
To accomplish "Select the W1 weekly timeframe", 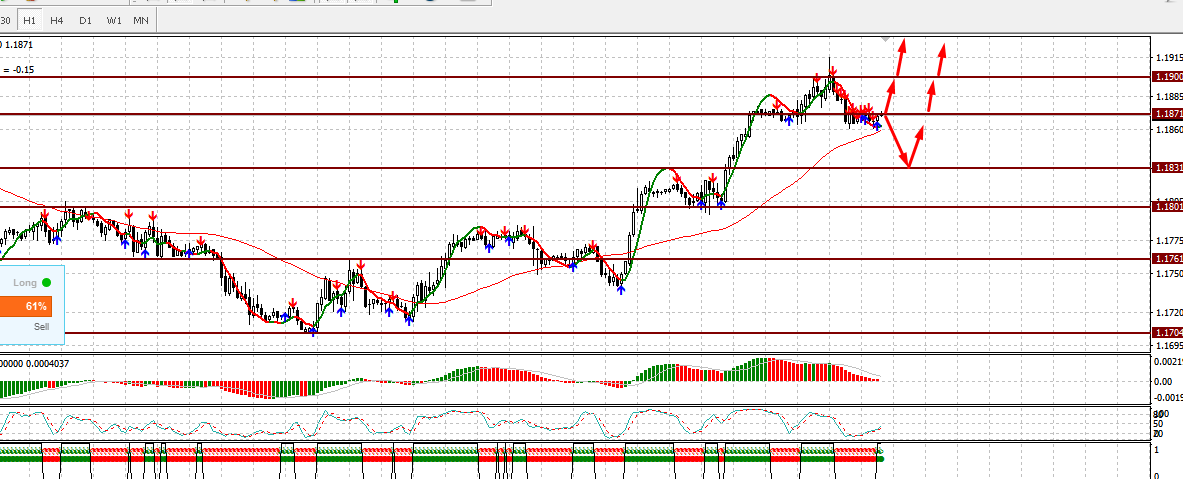I will [115, 19].
